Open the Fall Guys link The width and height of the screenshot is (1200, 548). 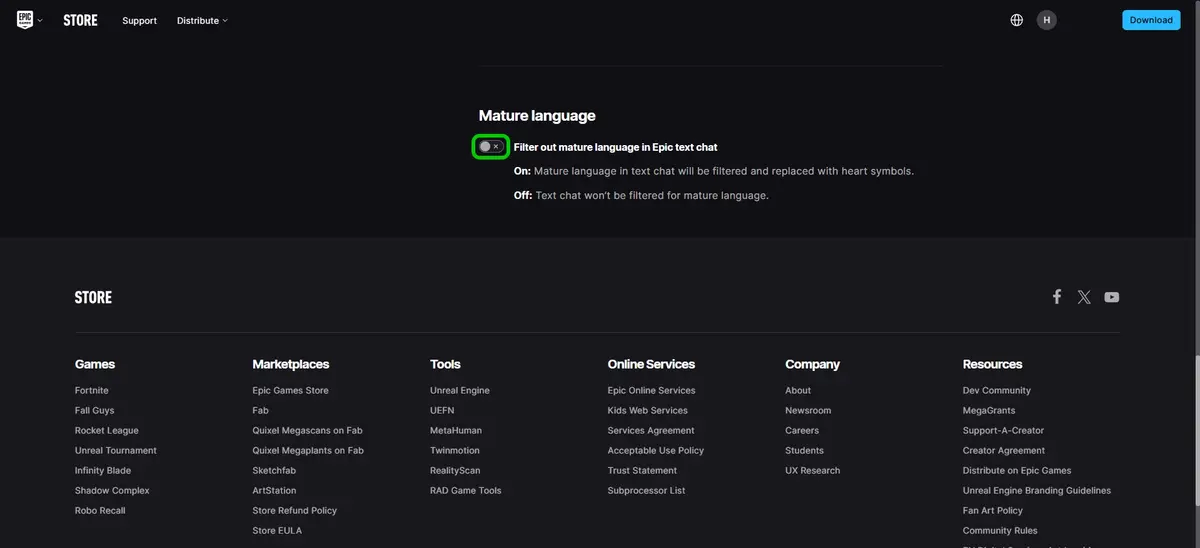click(94, 410)
